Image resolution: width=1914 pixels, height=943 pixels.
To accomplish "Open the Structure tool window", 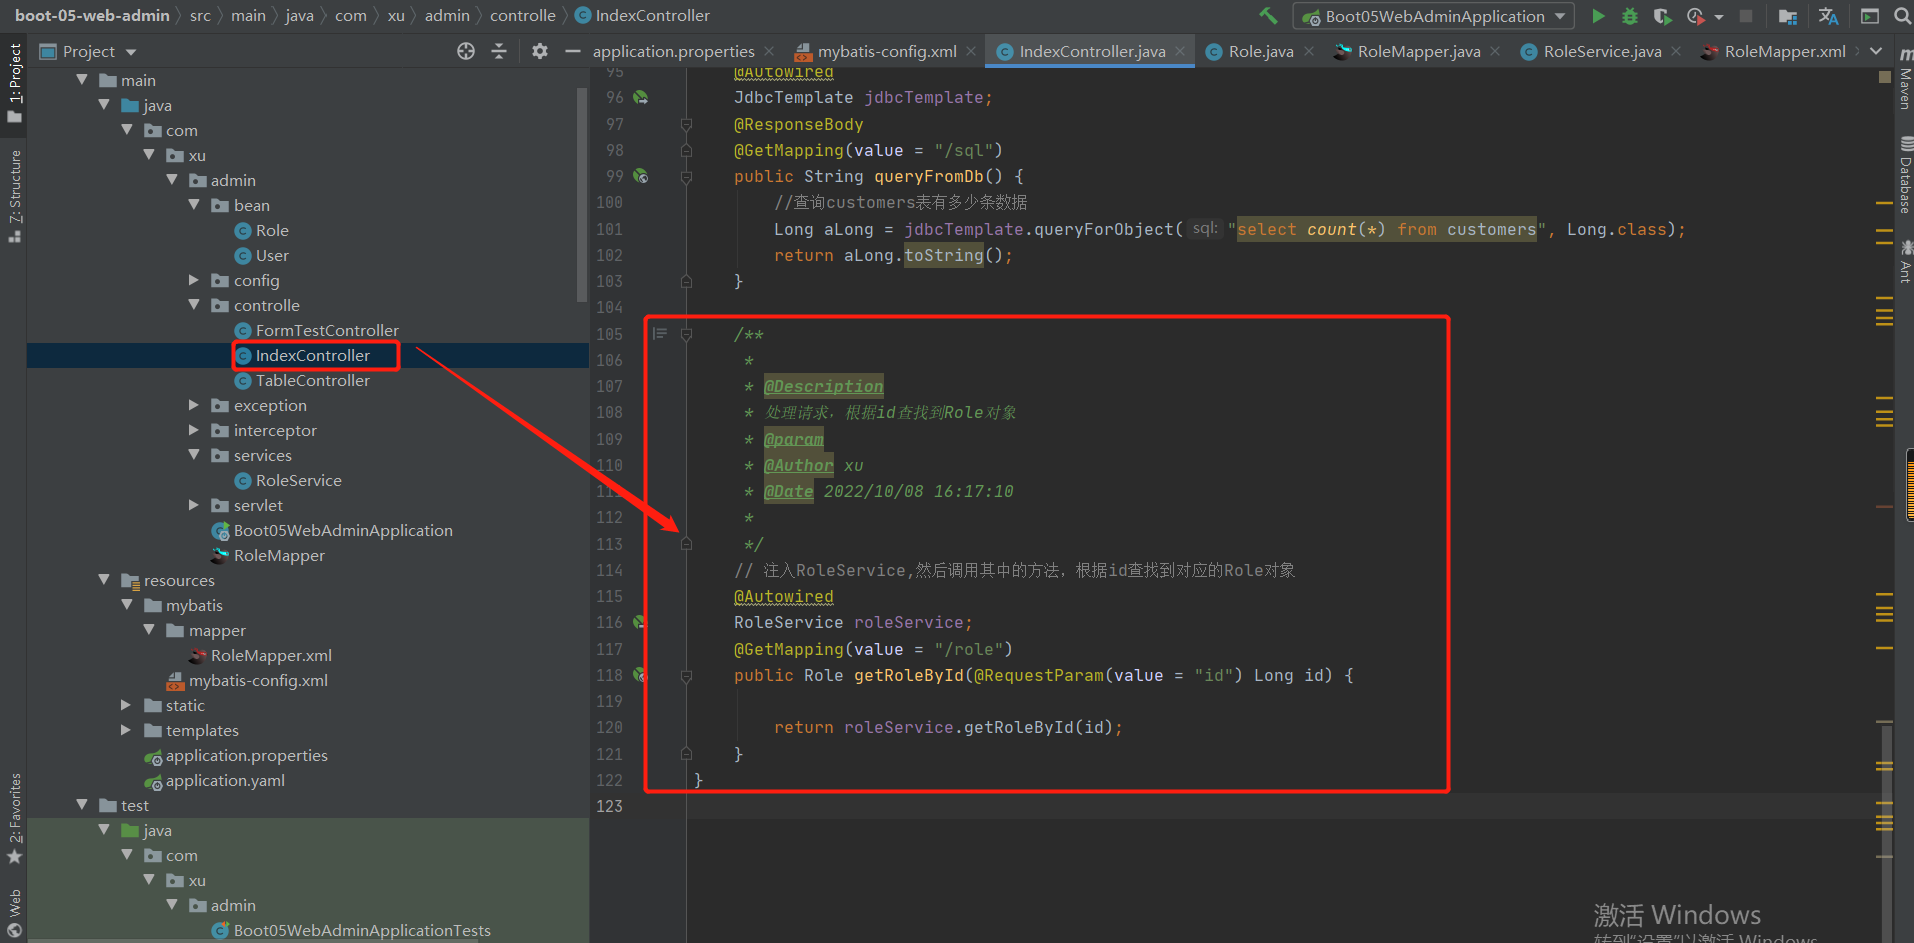I will (15, 196).
